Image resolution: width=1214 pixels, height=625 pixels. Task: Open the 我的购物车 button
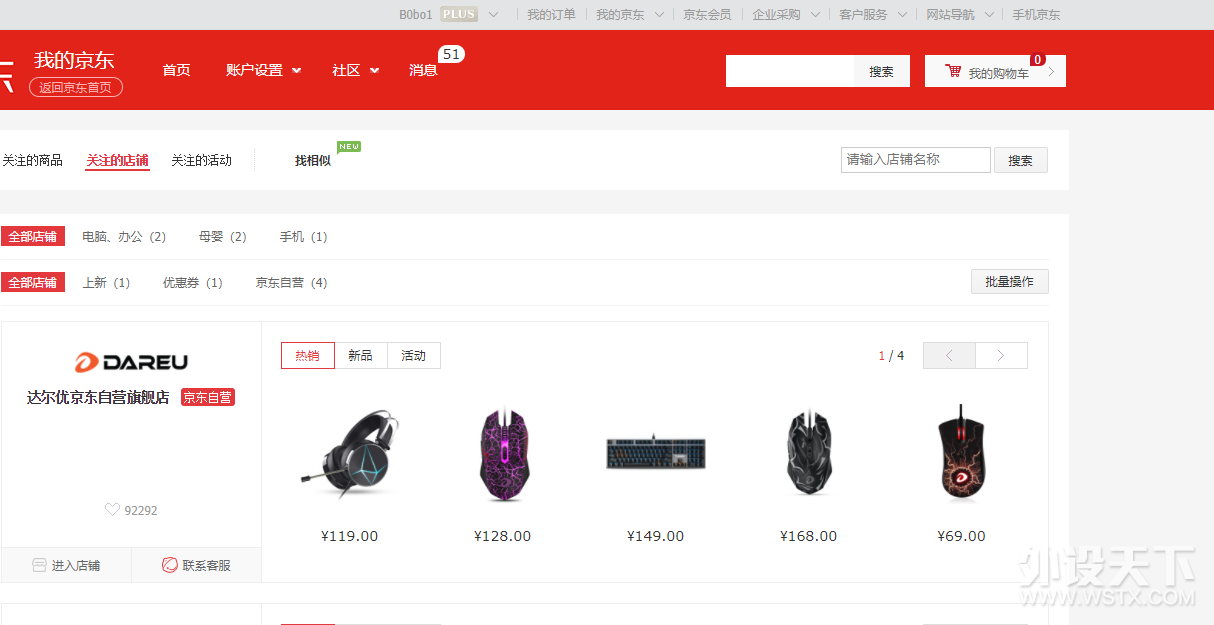(x=995, y=71)
